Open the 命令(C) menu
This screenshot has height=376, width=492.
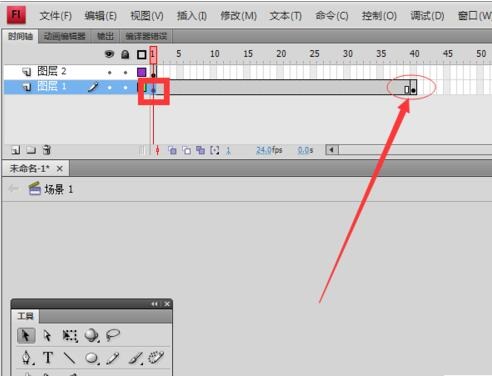click(x=332, y=16)
